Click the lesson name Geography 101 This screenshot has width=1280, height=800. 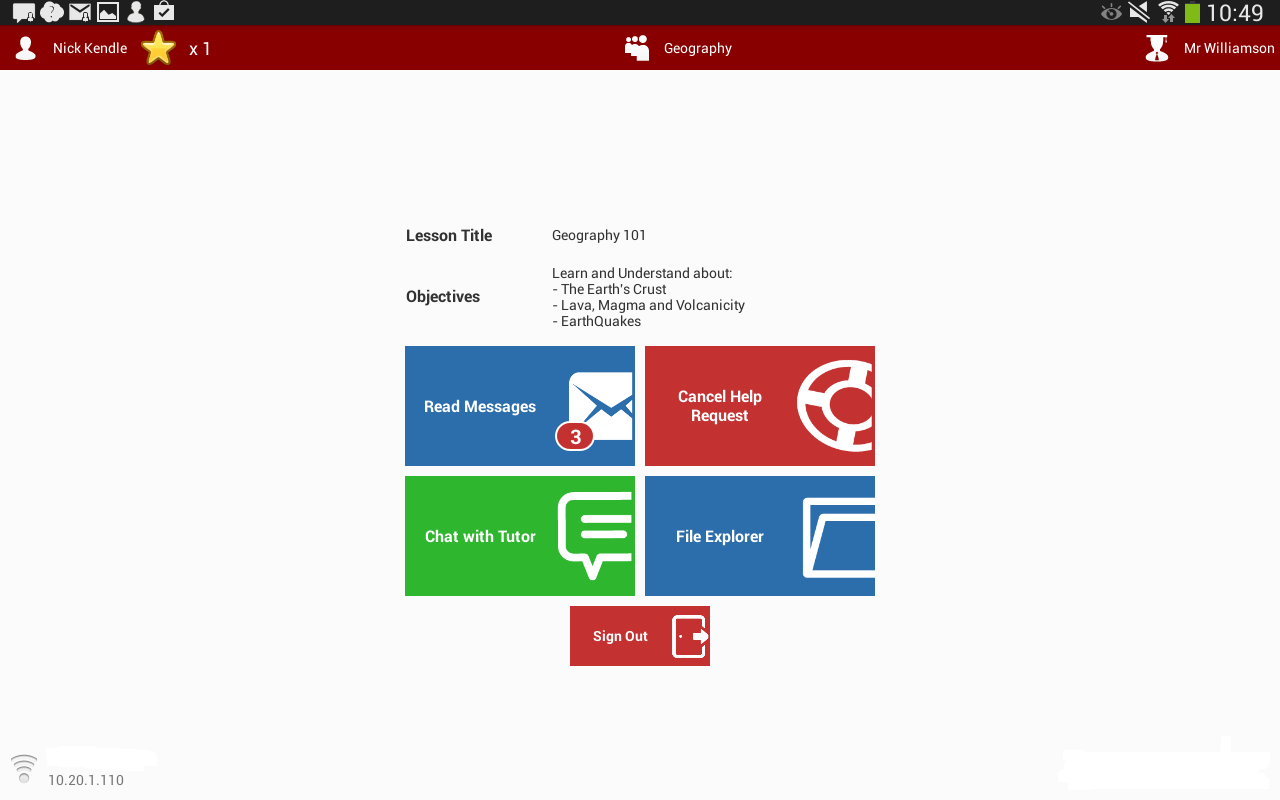click(599, 236)
